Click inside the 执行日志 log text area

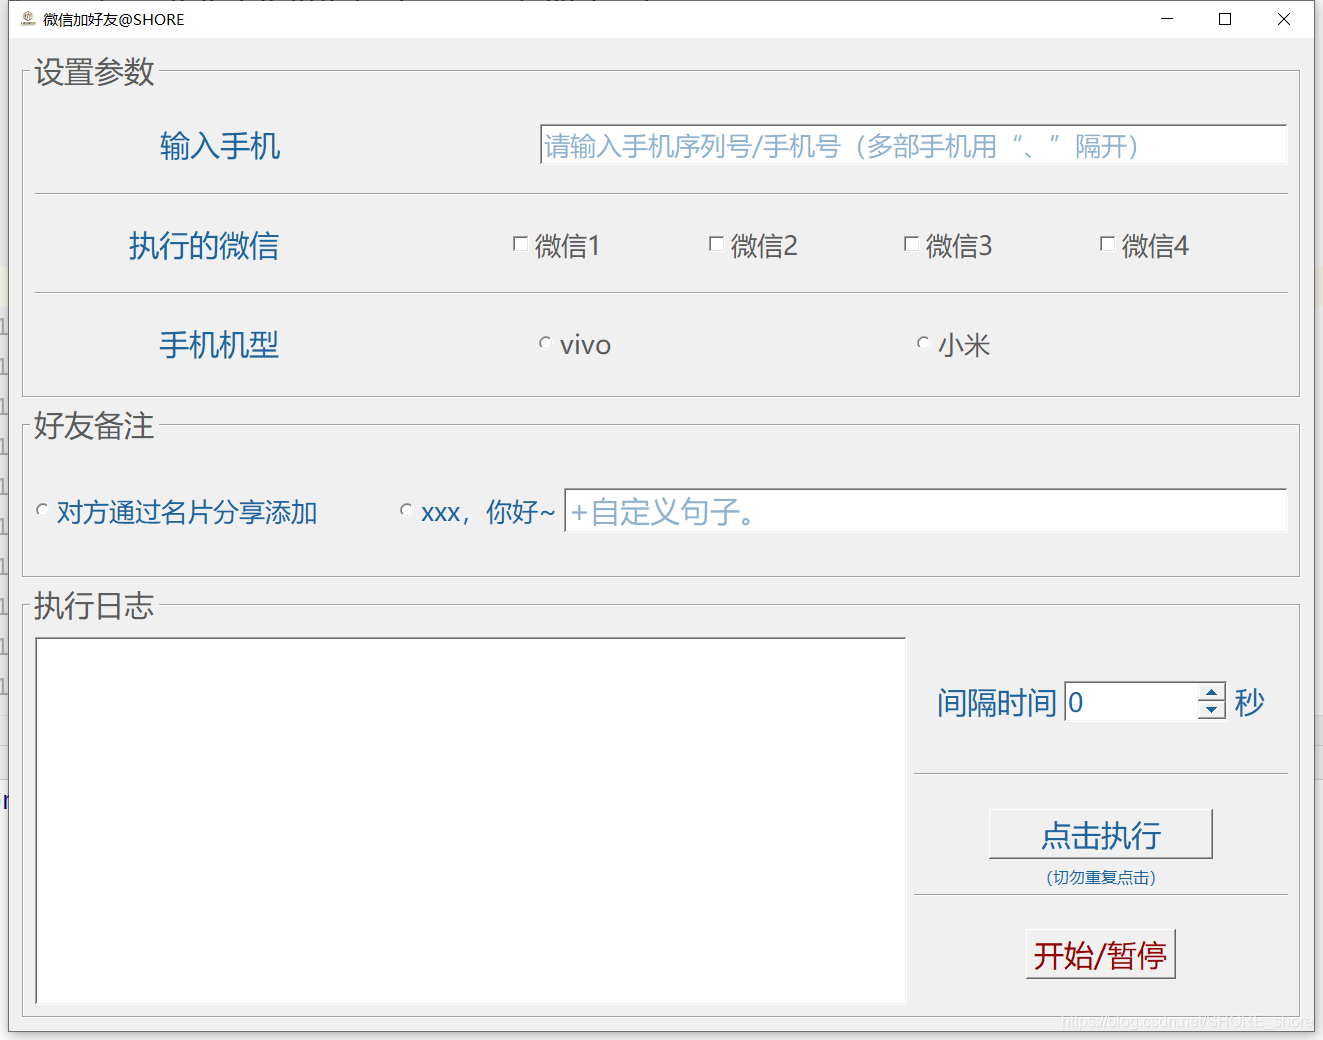(x=470, y=820)
